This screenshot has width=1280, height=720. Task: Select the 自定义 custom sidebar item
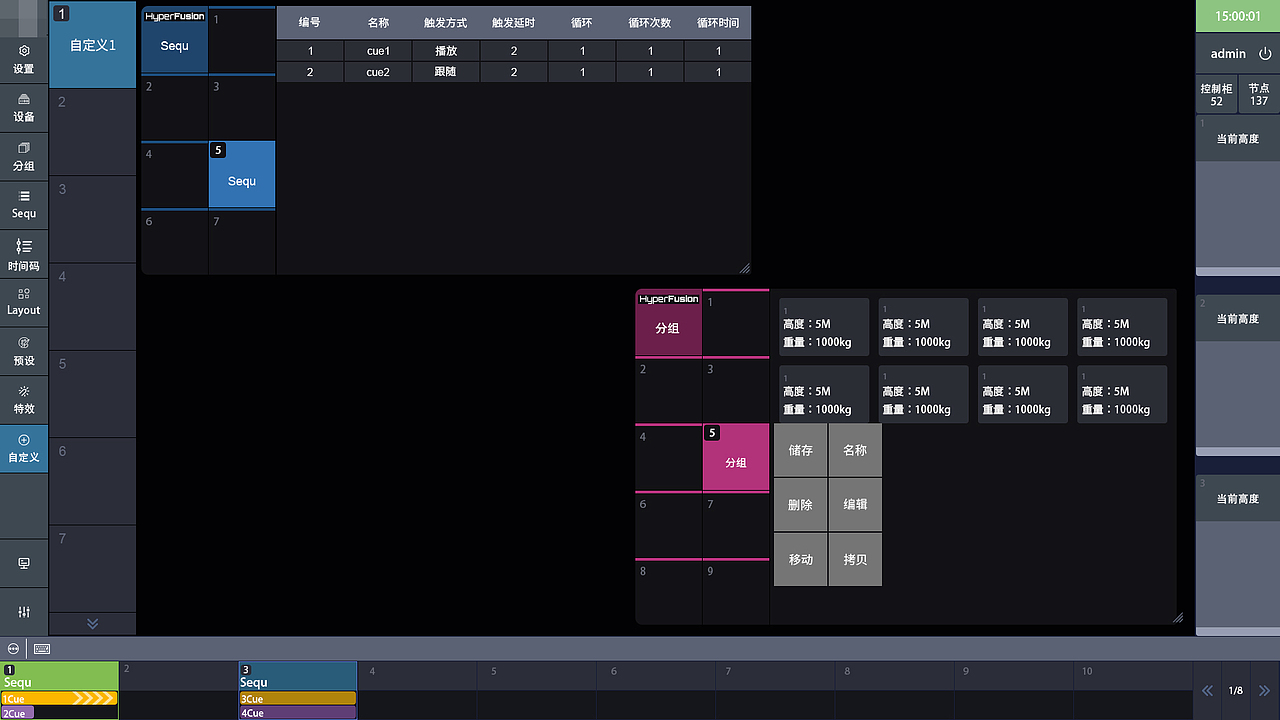(x=24, y=448)
